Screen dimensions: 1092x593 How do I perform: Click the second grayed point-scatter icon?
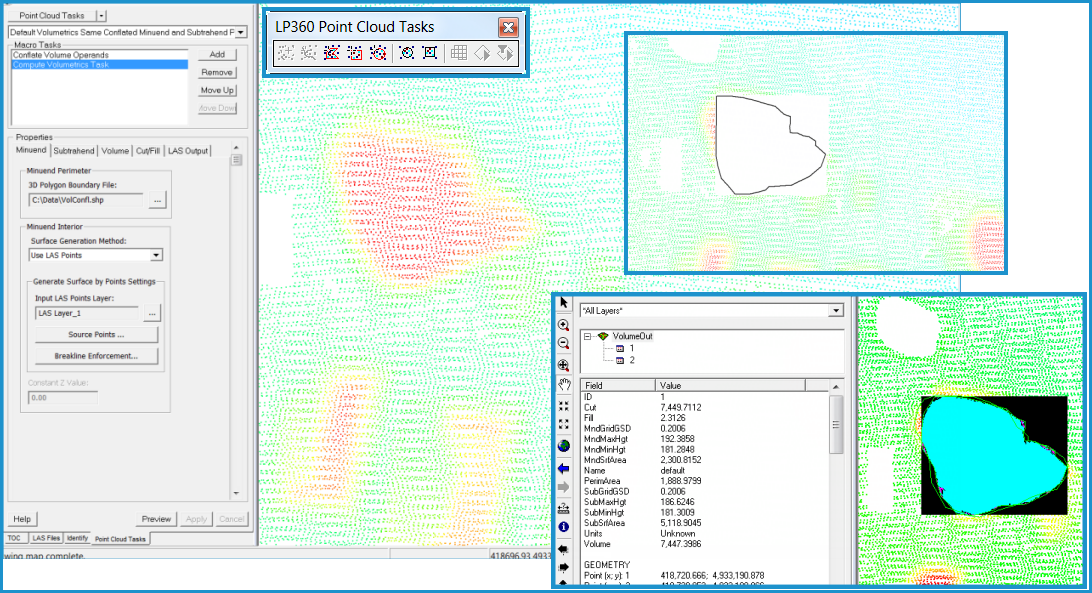click(x=309, y=53)
